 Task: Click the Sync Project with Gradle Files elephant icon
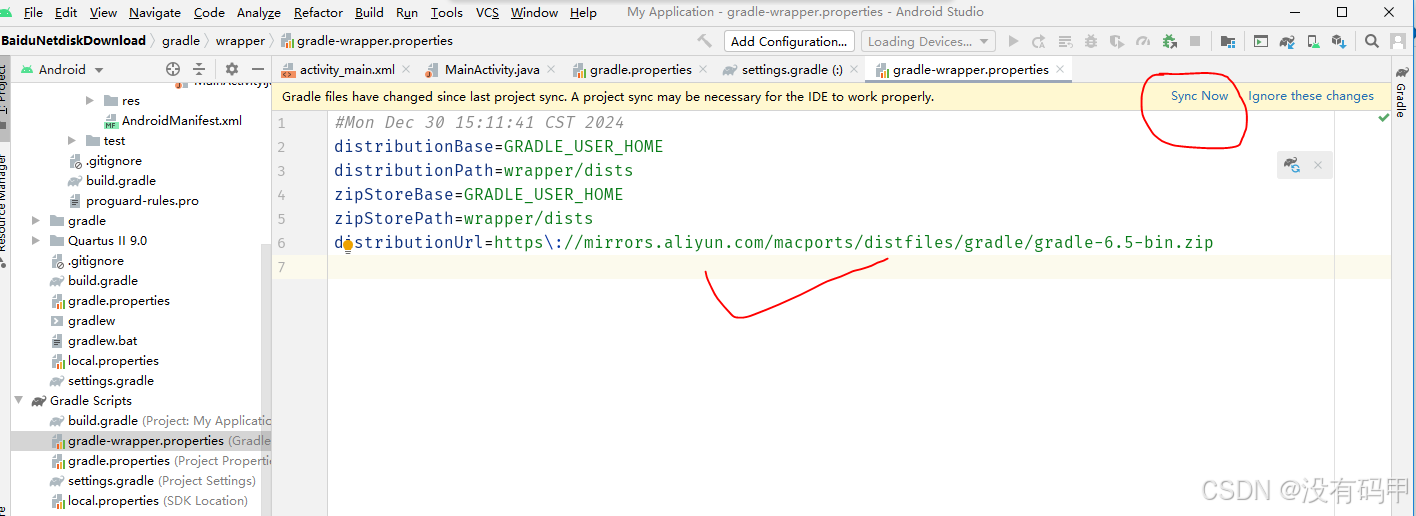[1287, 41]
